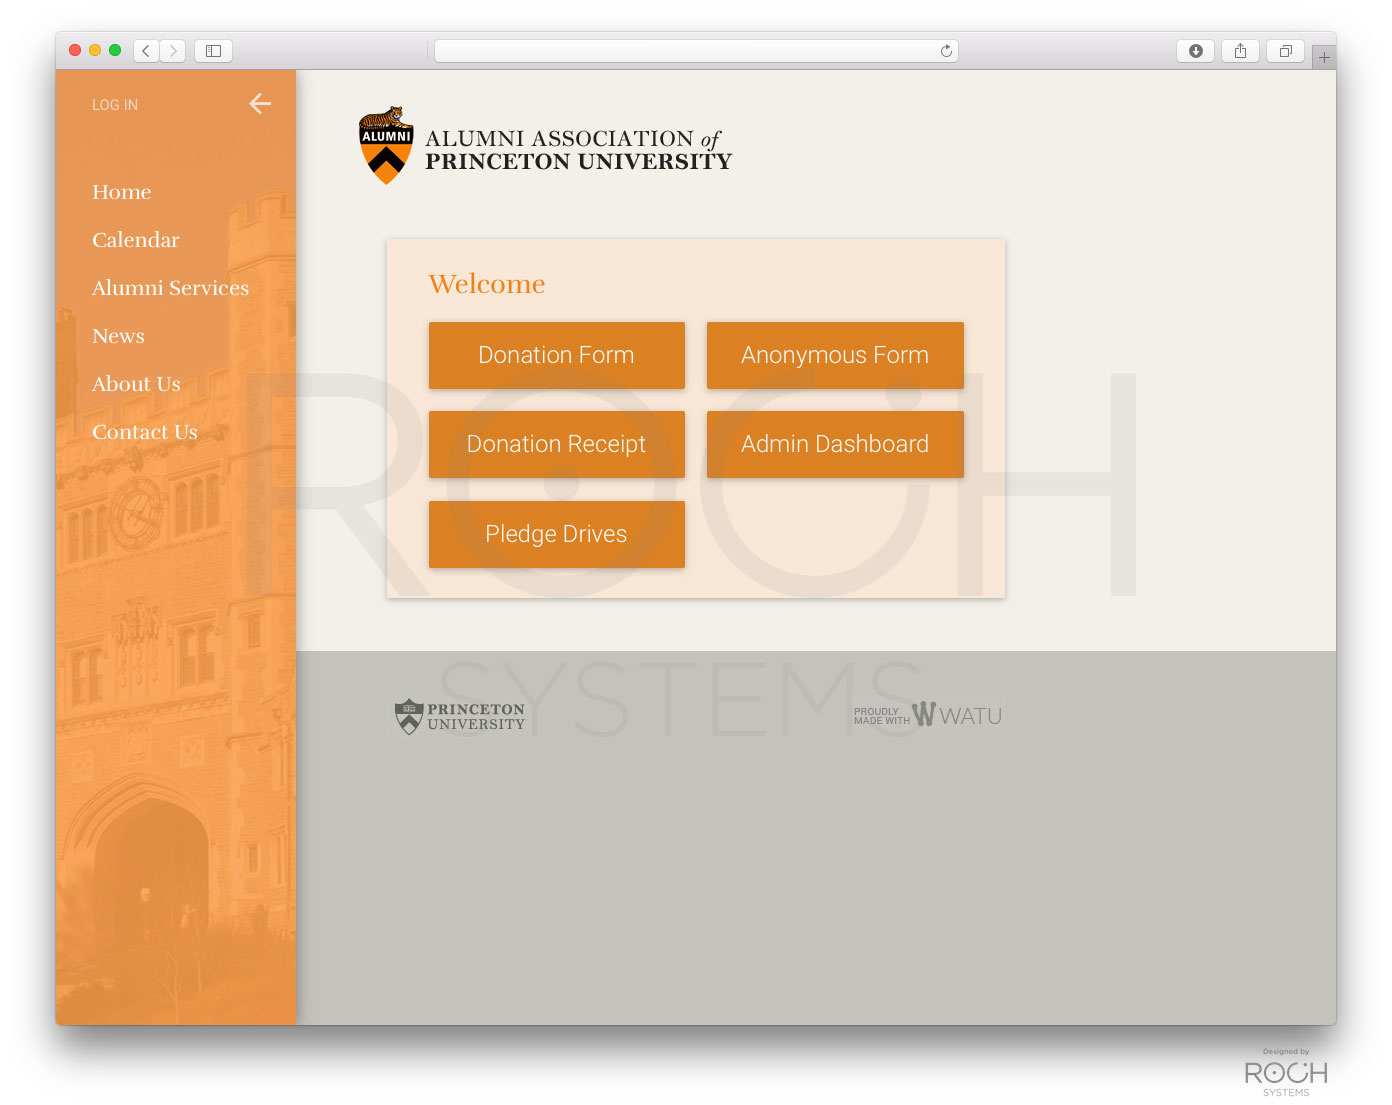Viewport: 1392px width, 1105px height.
Task: Open the Anonymous Form button
Action: pos(835,355)
